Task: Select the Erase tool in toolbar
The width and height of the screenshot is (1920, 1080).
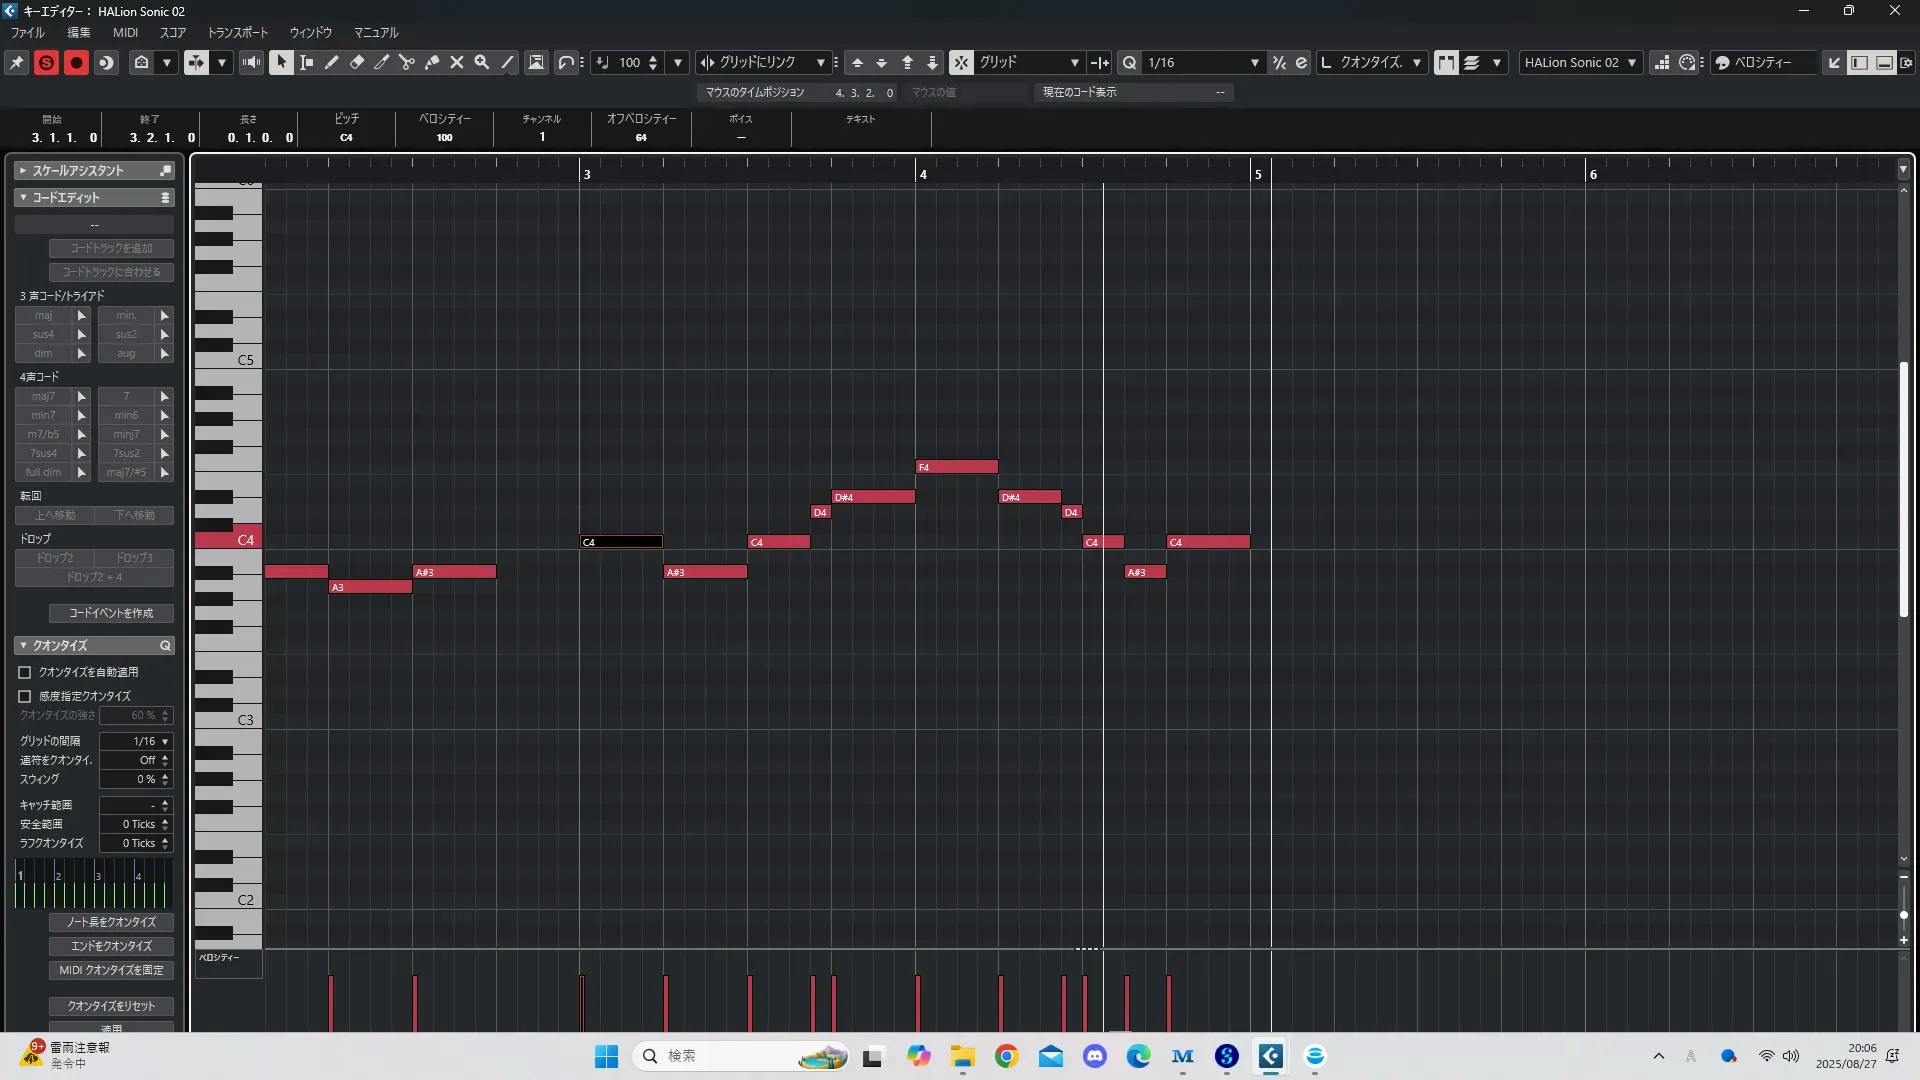Action: (x=357, y=62)
